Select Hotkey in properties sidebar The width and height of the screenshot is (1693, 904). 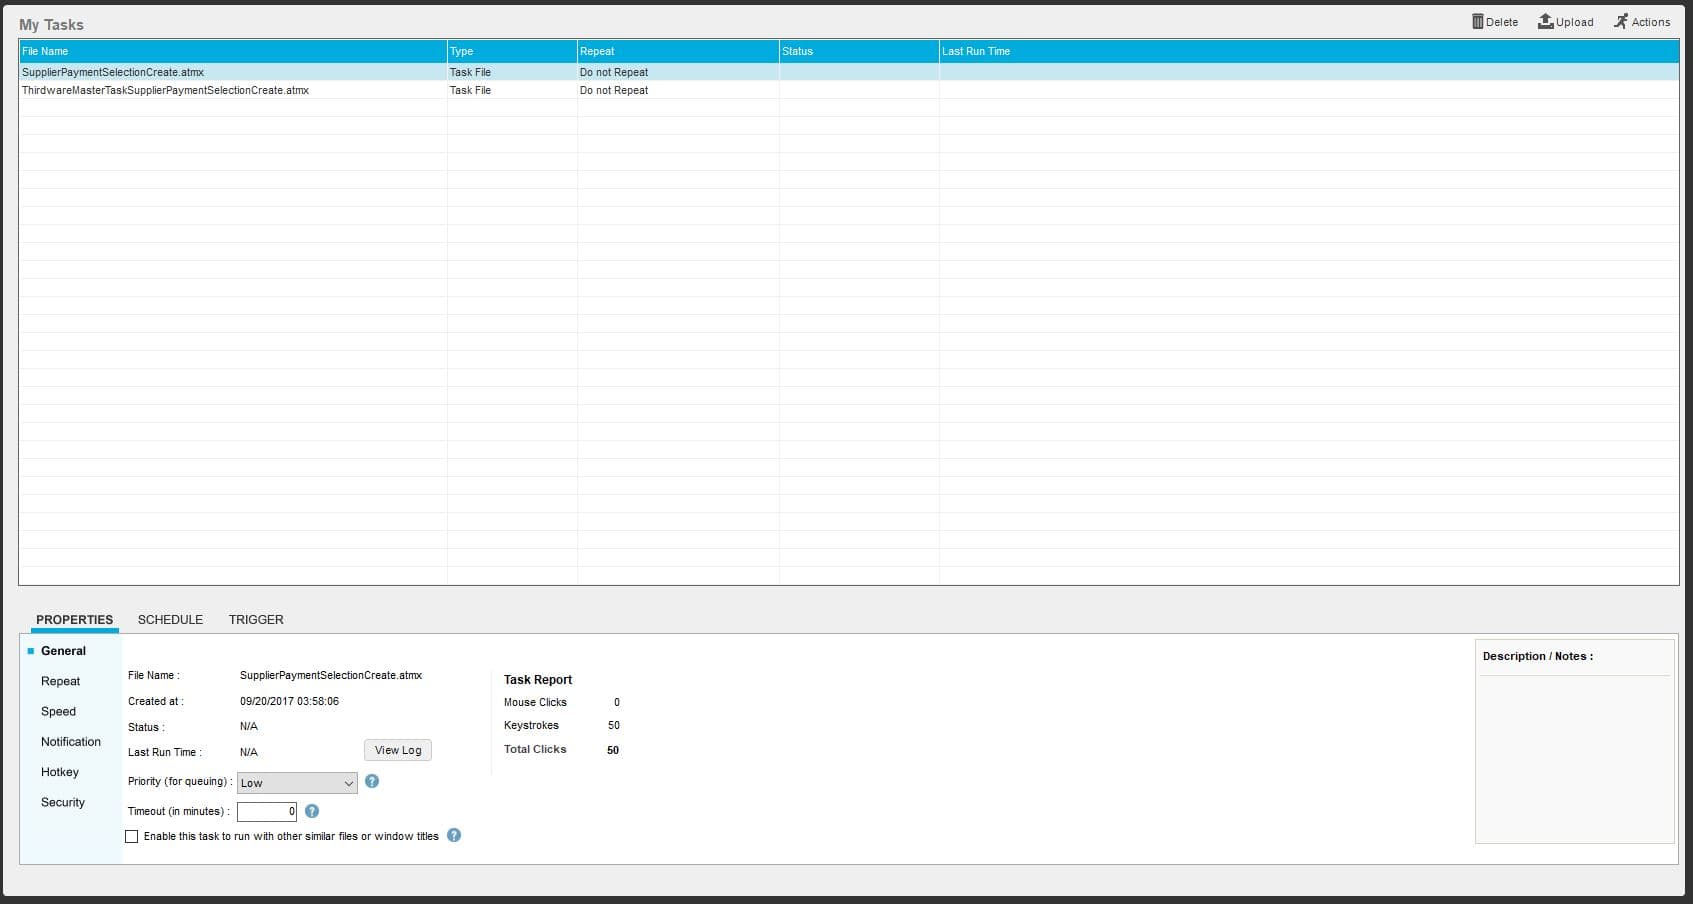[x=60, y=772]
